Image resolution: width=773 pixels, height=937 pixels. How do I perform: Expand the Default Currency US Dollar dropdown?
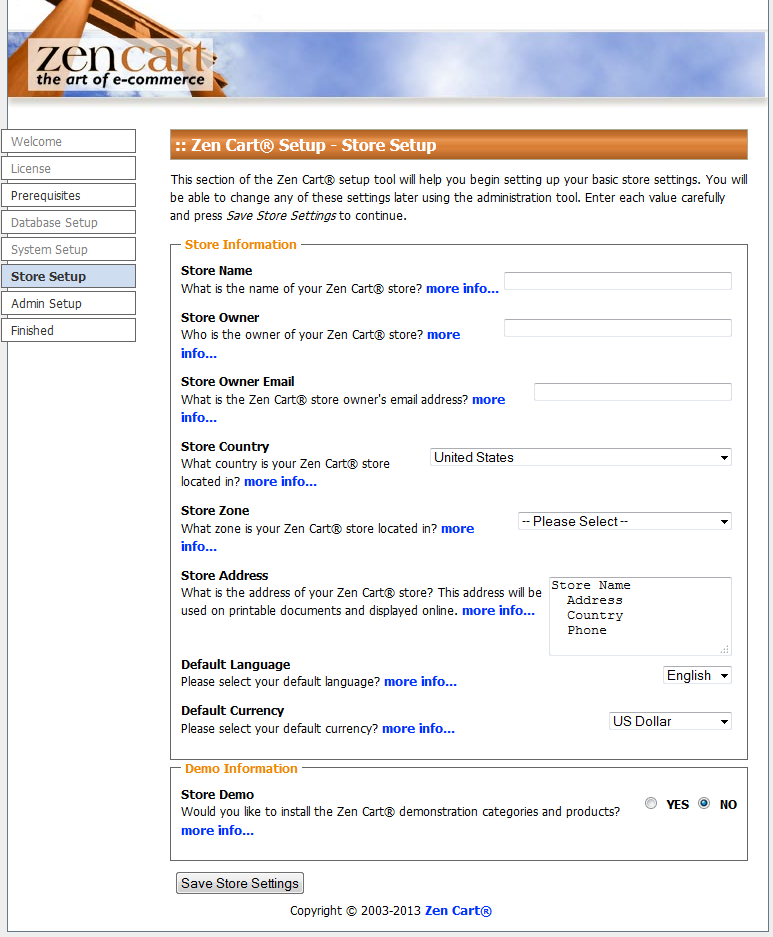pyautogui.click(x=670, y=721)
